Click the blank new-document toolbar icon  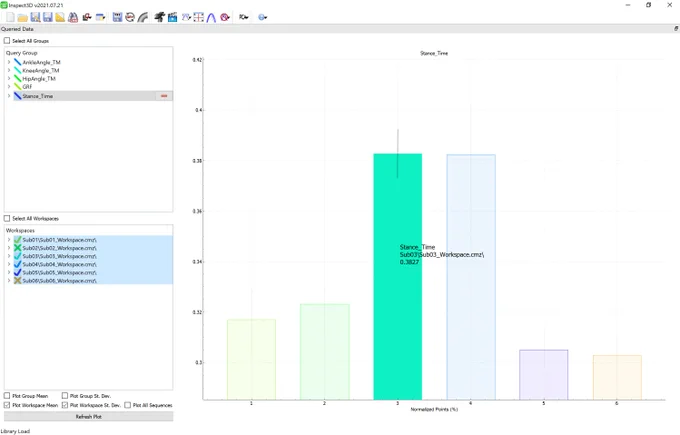pyautogui.click(x=10, y=17)
